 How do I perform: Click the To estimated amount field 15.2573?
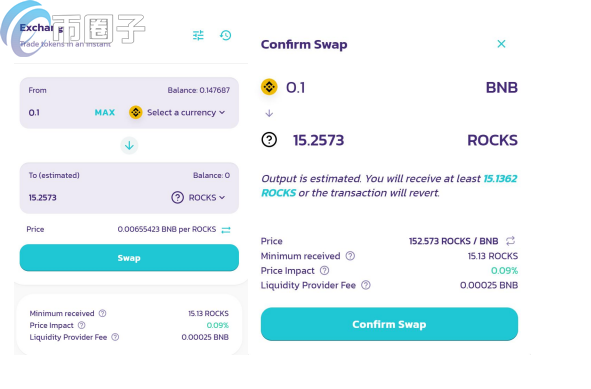coord(94,198)
